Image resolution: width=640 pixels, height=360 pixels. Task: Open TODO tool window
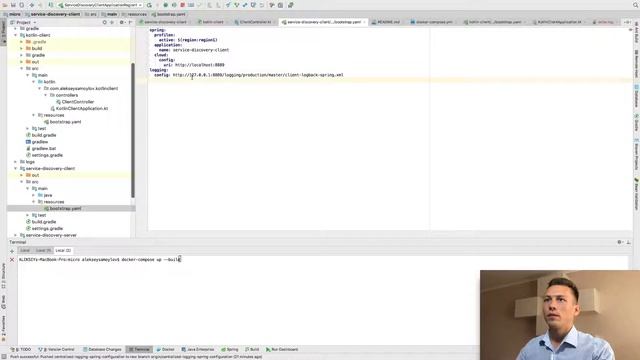pyautogui.click(x=21, y=349)
